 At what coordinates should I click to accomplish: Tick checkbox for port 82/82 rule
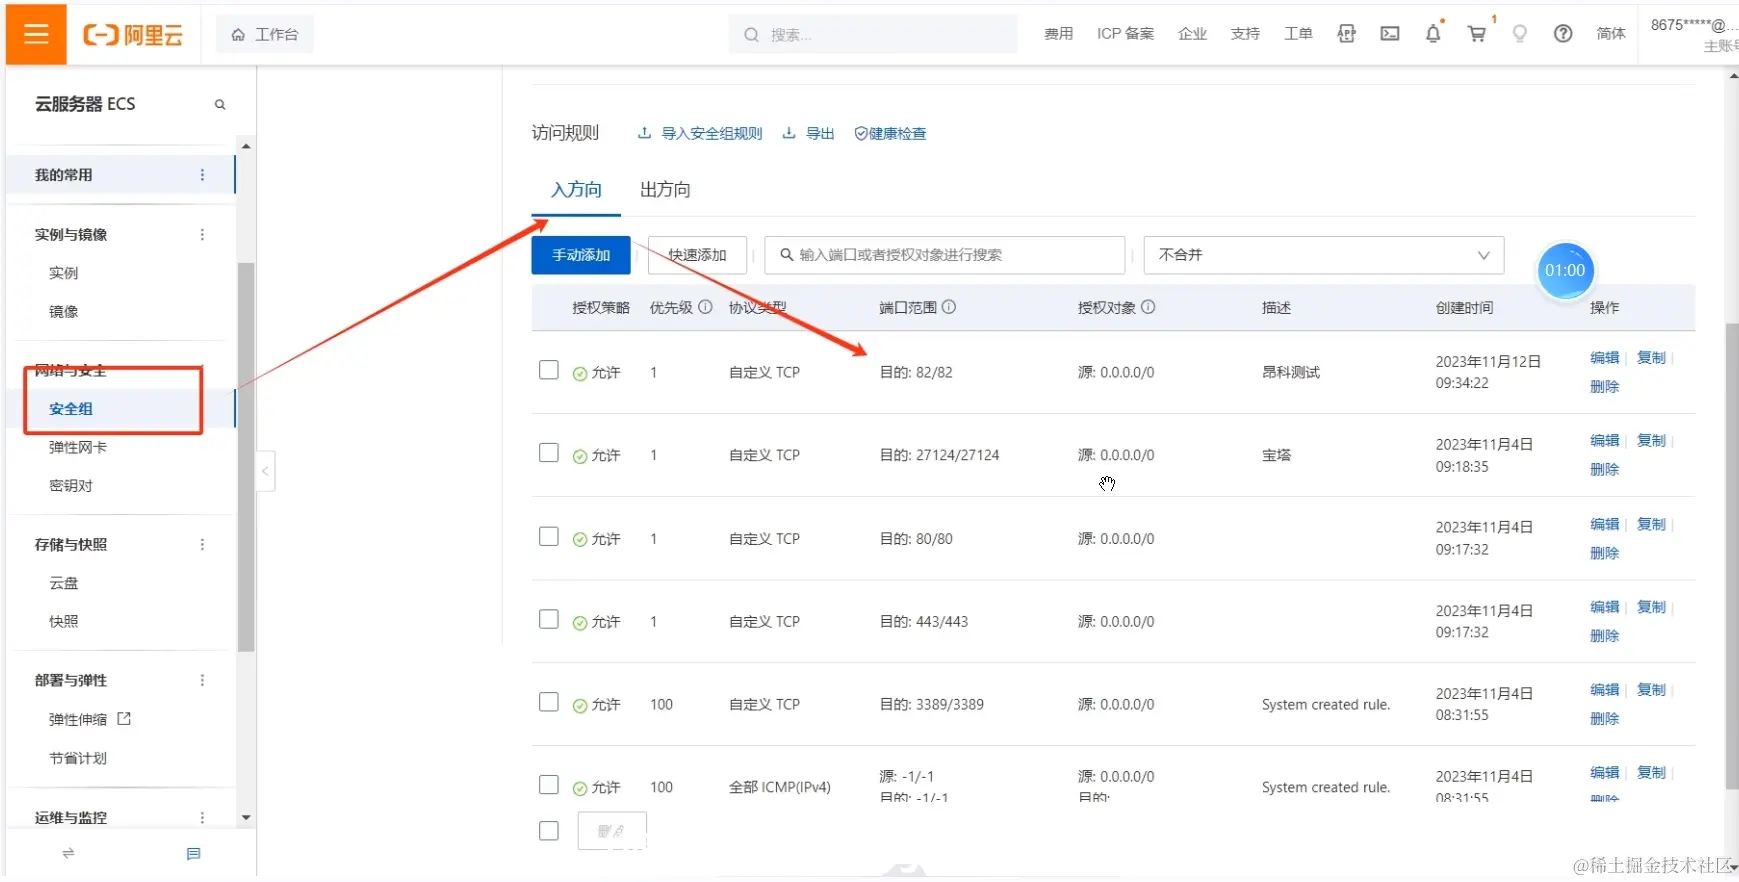(x=549, y=370)
